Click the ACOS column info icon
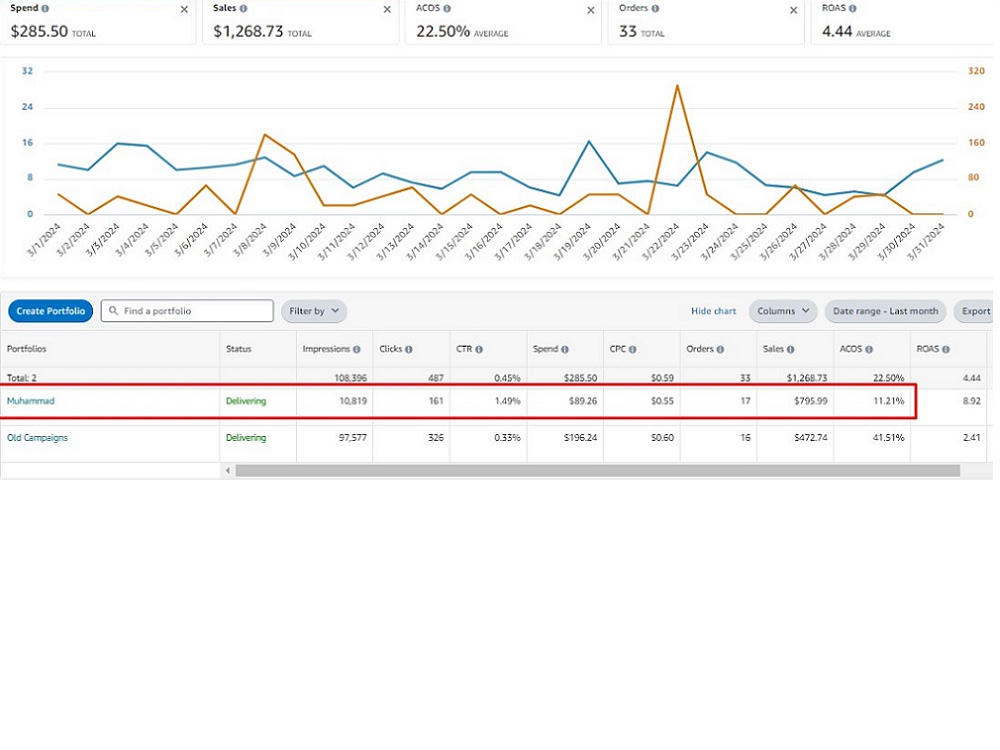1000x750 pixels. [869, 349]
